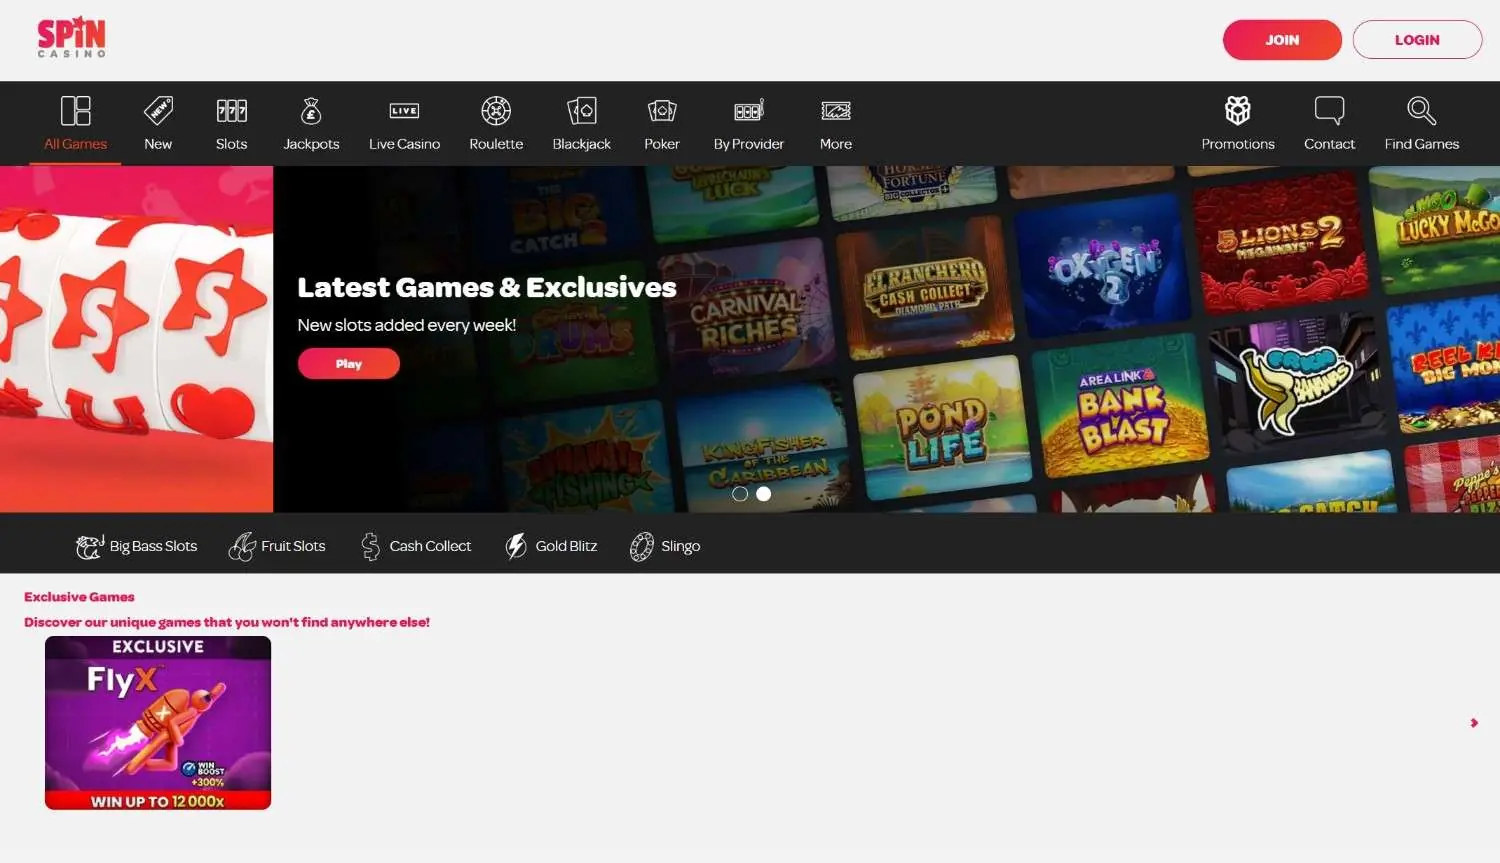Open the Fruit Slots link
This screenshot has width=1500, height=863.
[x=293, y=546]
